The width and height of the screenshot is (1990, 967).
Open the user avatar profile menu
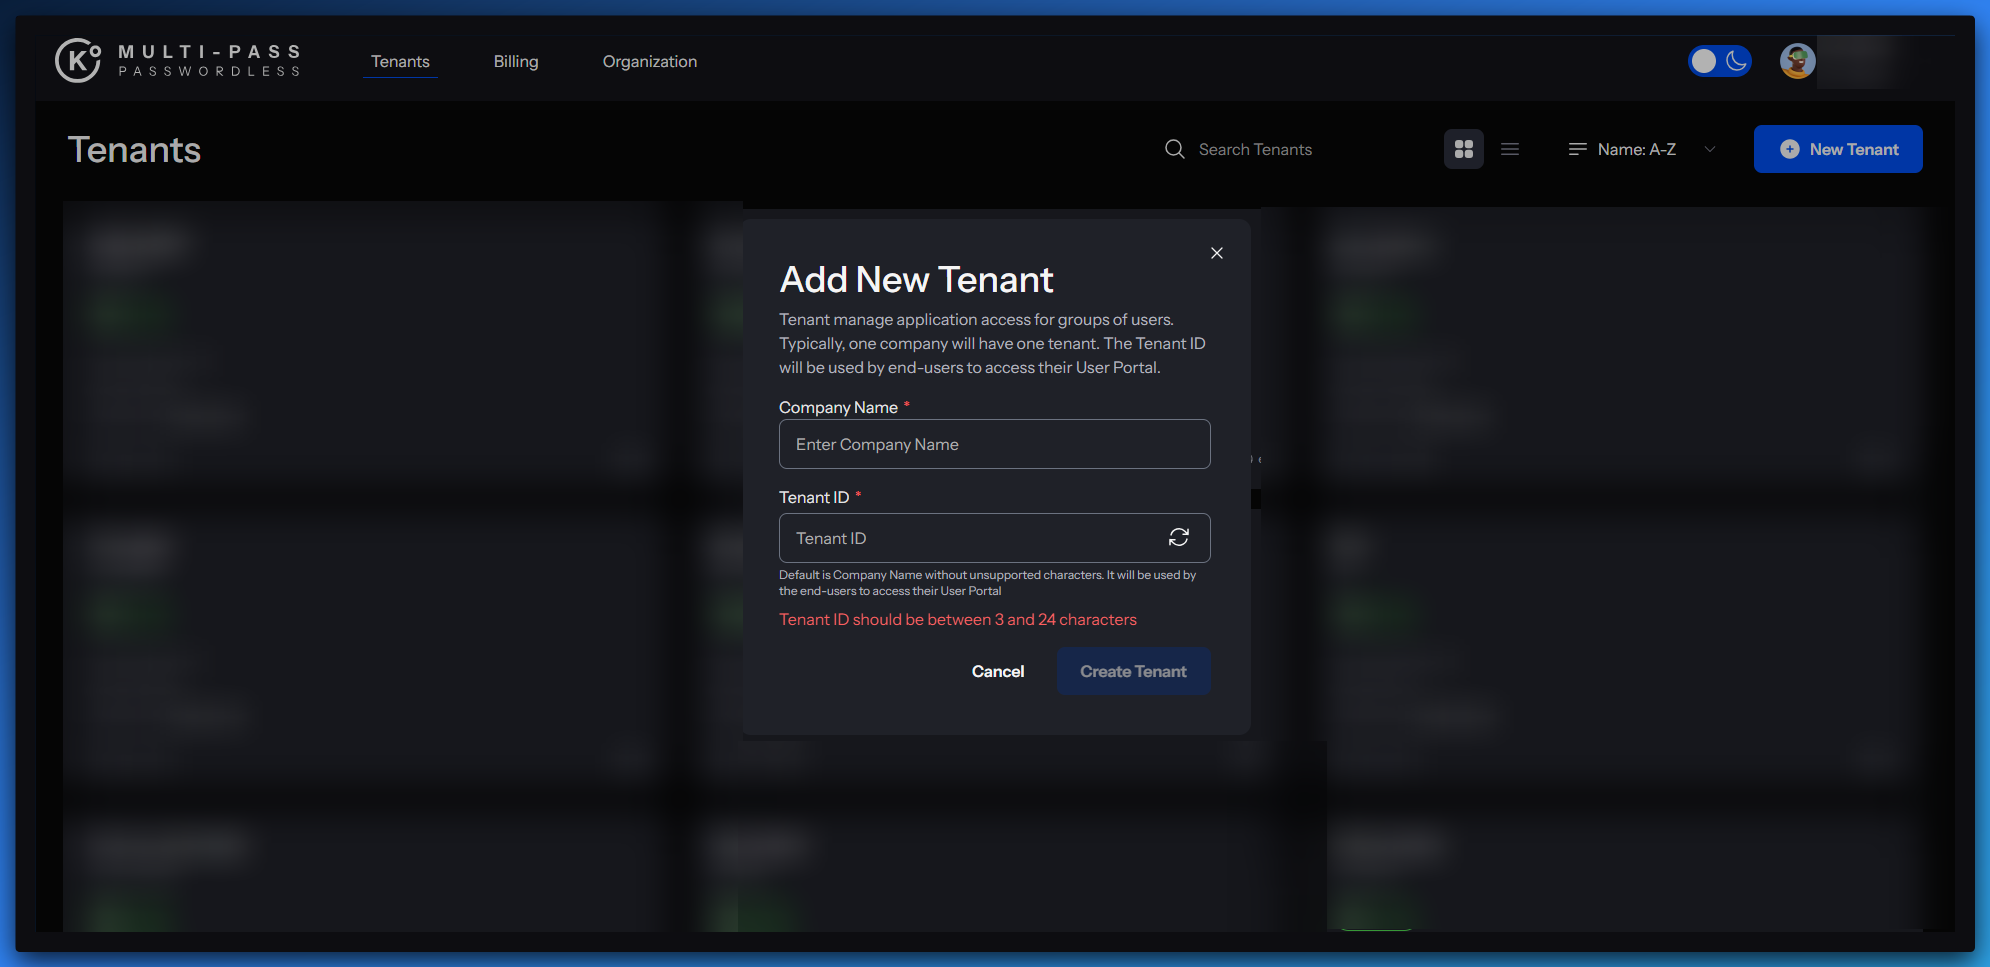(x=1797, y=61)
